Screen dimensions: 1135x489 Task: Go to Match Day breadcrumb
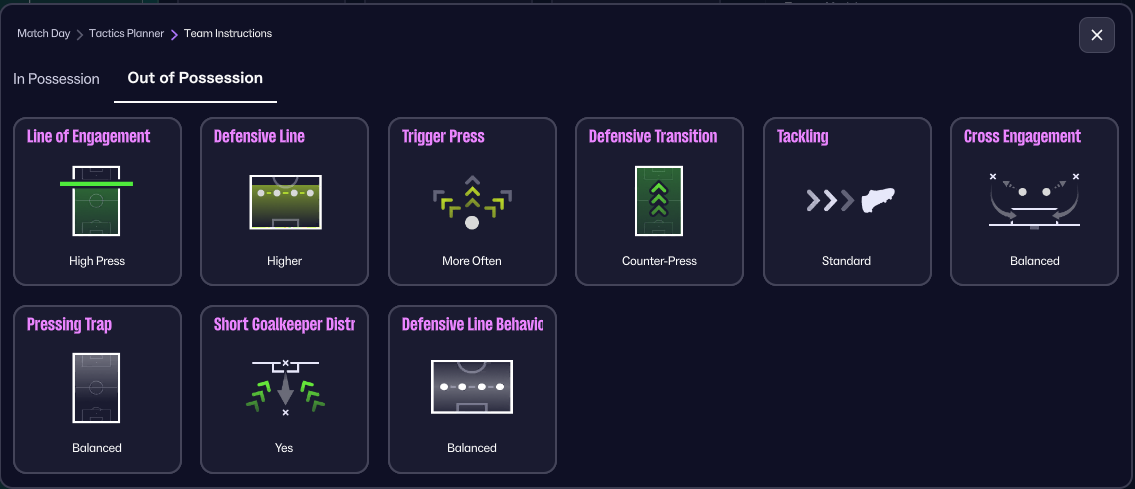[44, 34]
